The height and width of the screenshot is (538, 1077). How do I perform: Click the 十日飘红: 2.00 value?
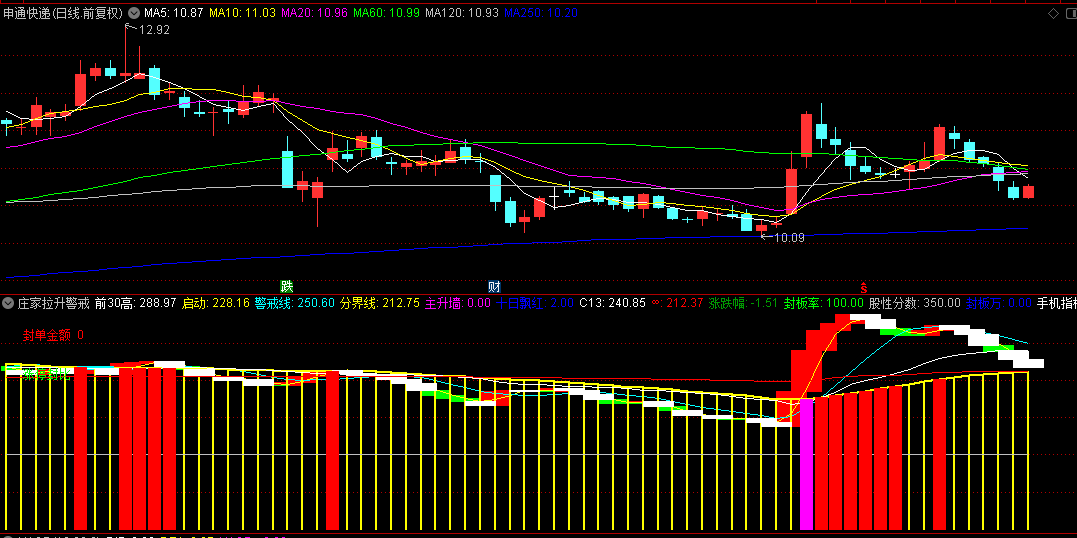pyautogui.click(x=534, y=302)
